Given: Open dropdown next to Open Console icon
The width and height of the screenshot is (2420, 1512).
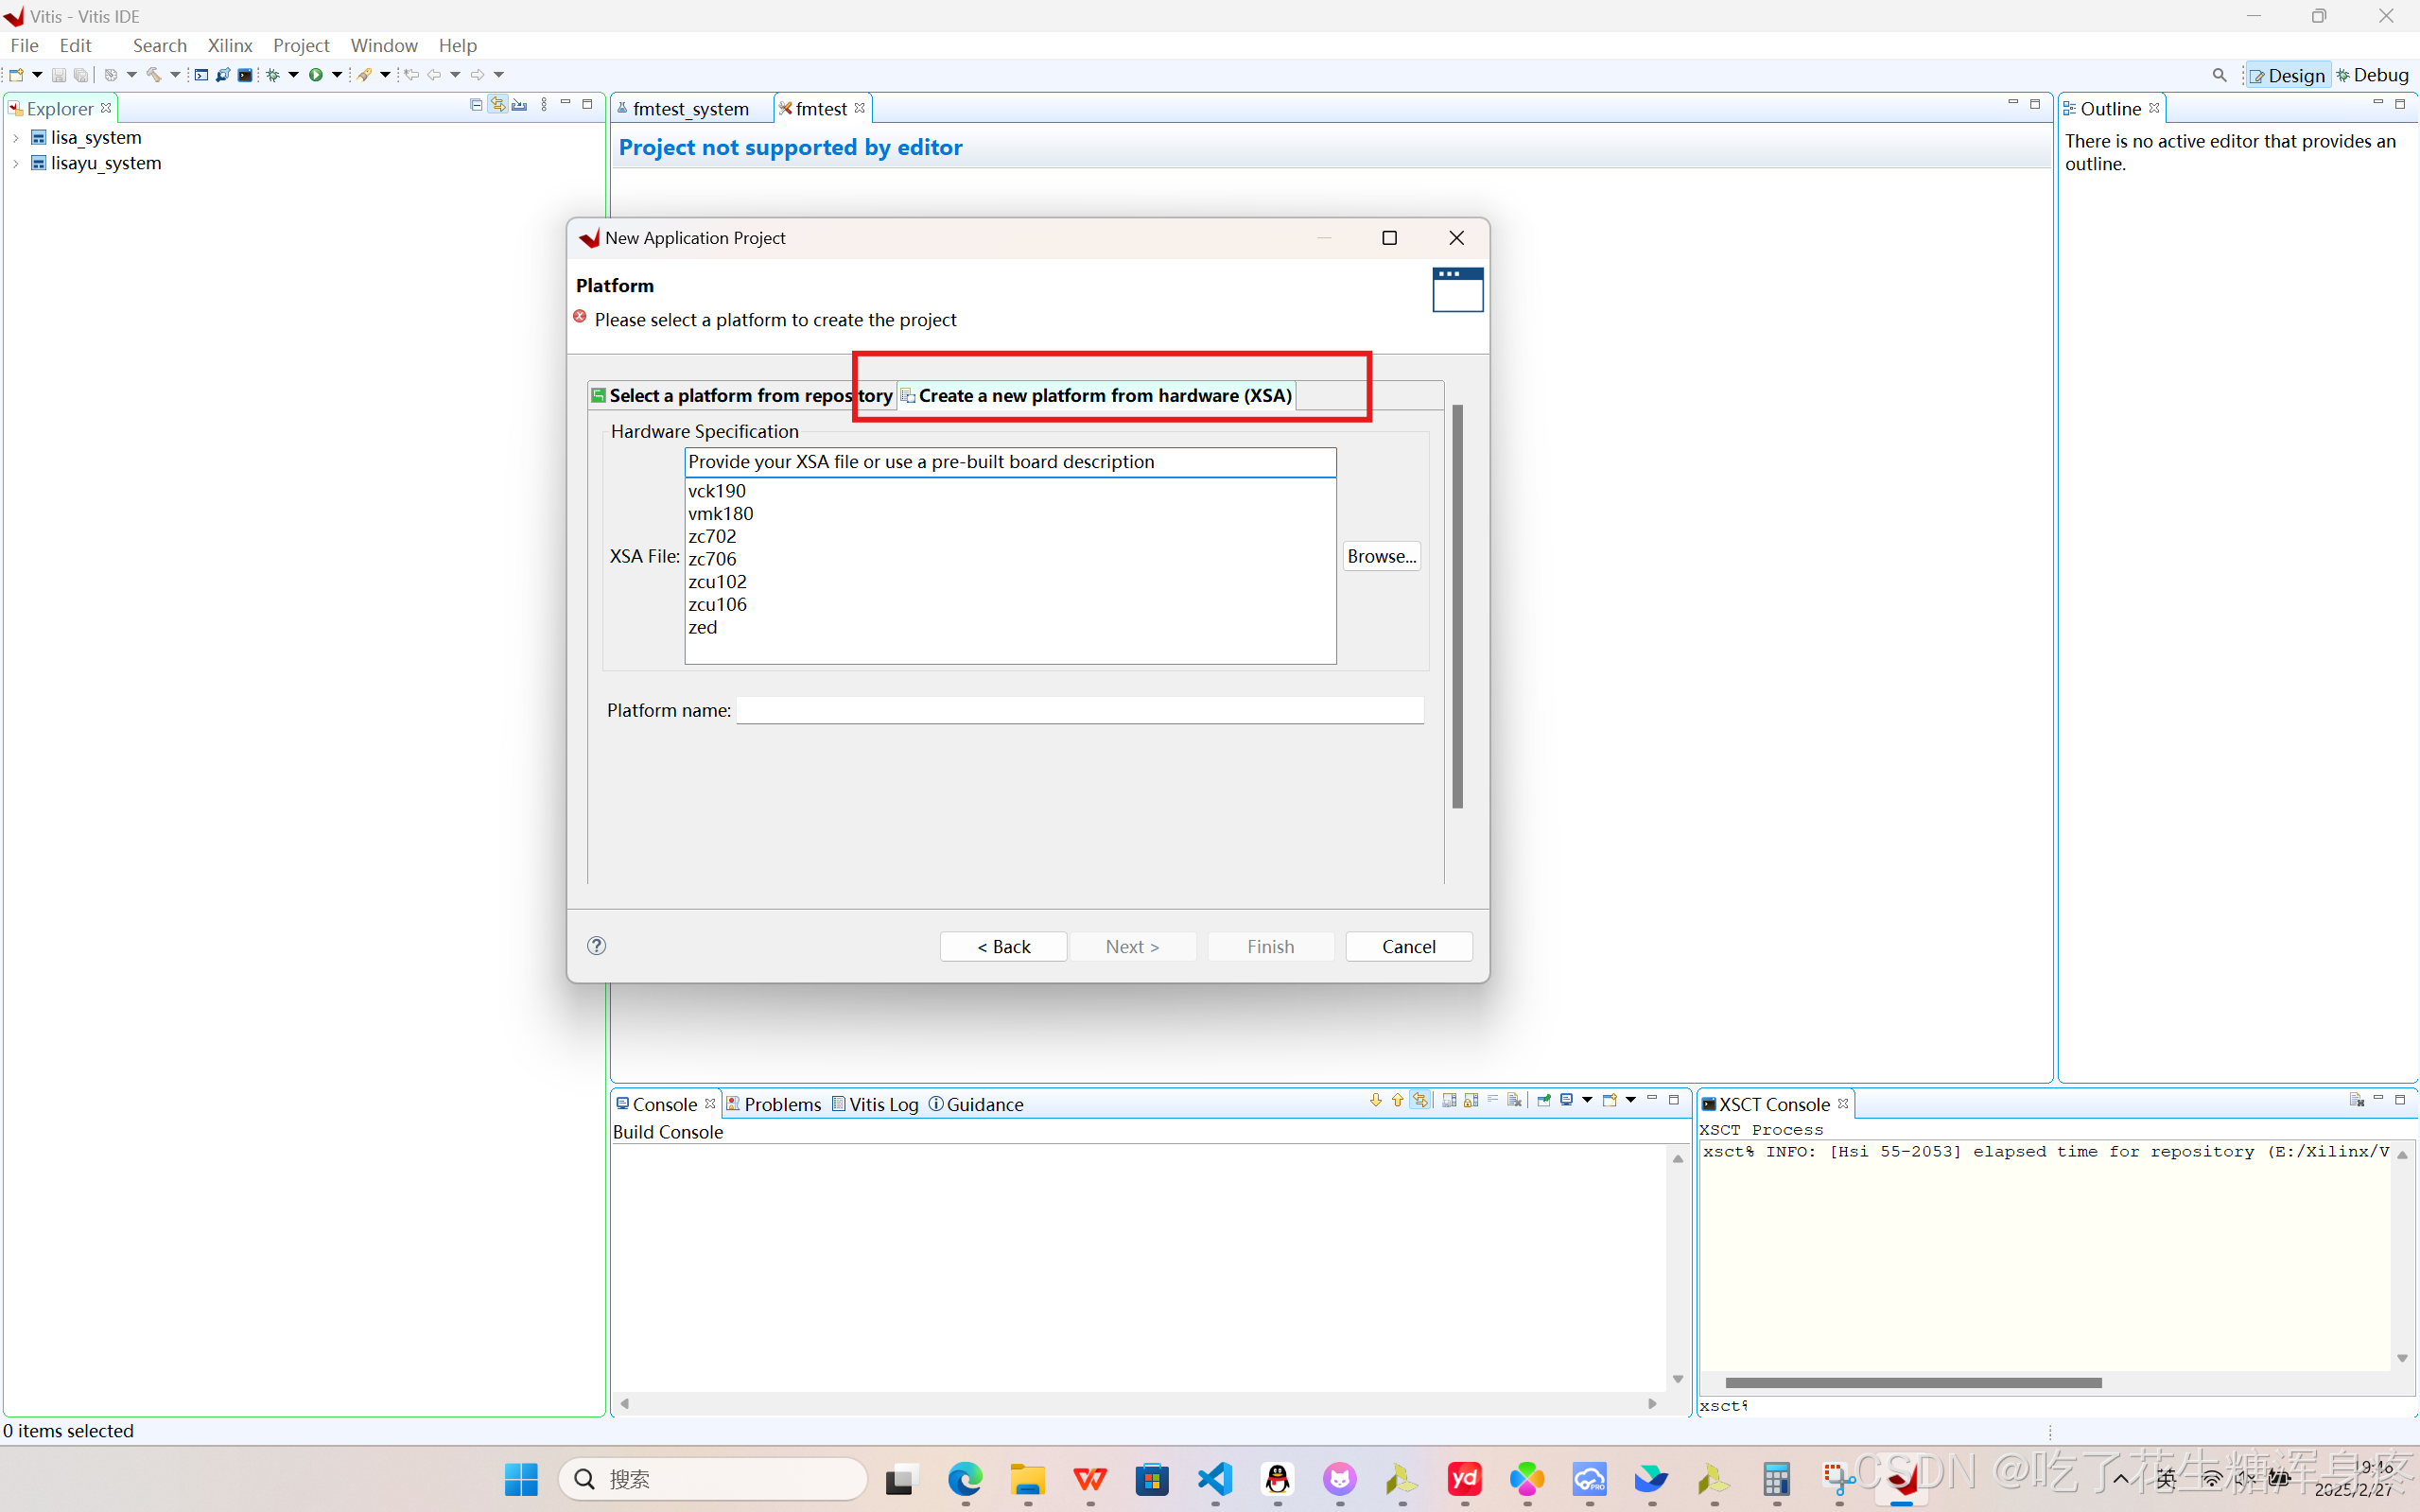Looking at the screenshot, I should 1631,1100.
